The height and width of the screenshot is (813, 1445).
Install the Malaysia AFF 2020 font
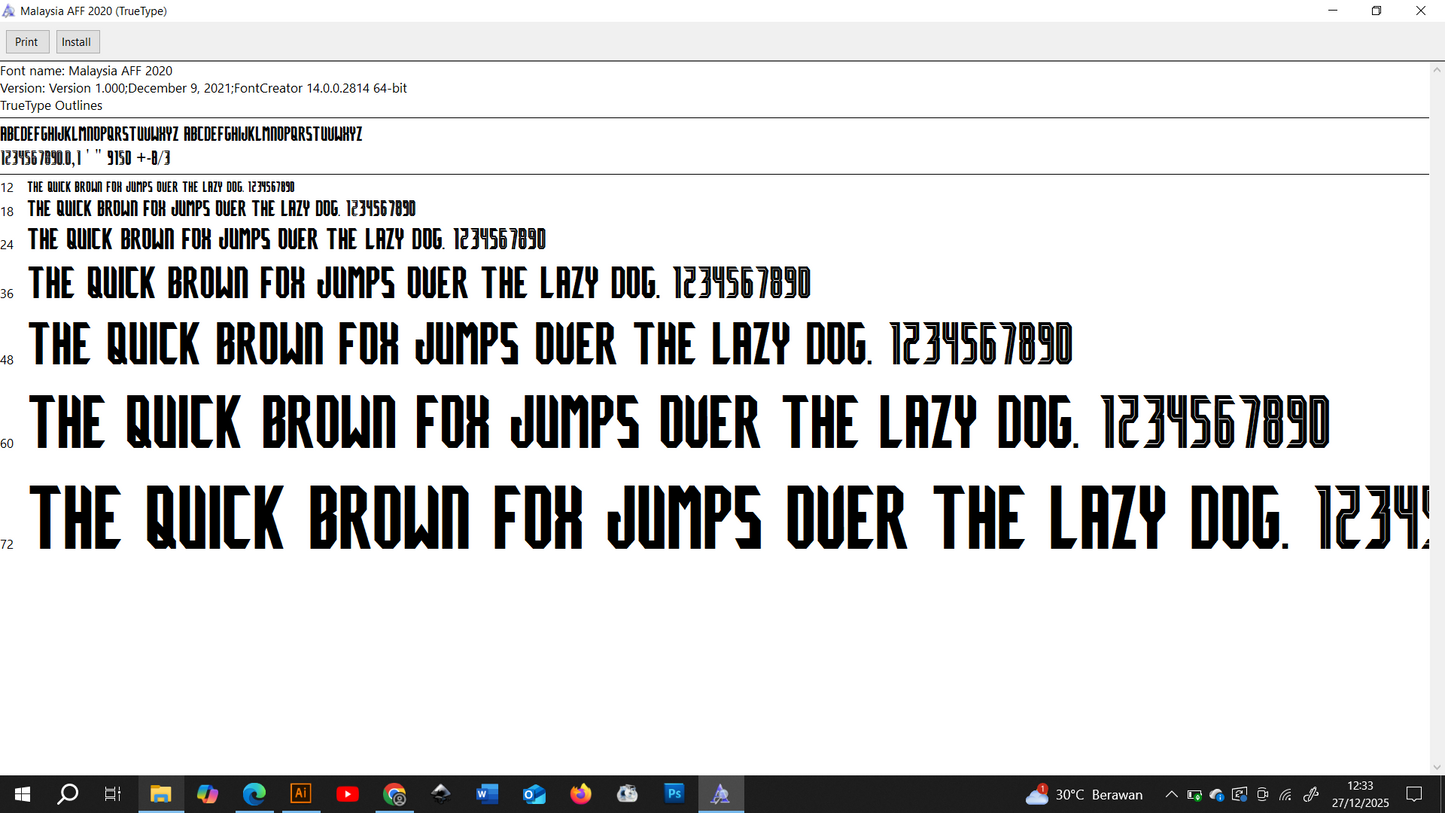[x=76, y=42]
